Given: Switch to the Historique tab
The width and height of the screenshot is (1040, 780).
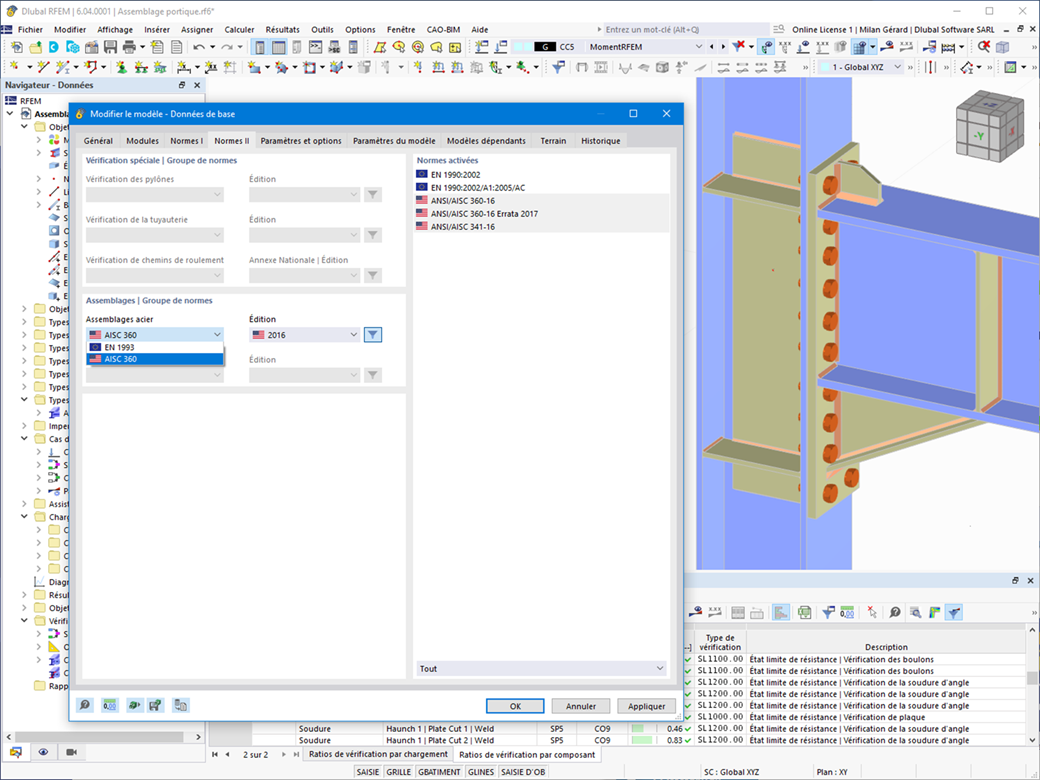Looking at the screenshot, I should click(601, 141).
